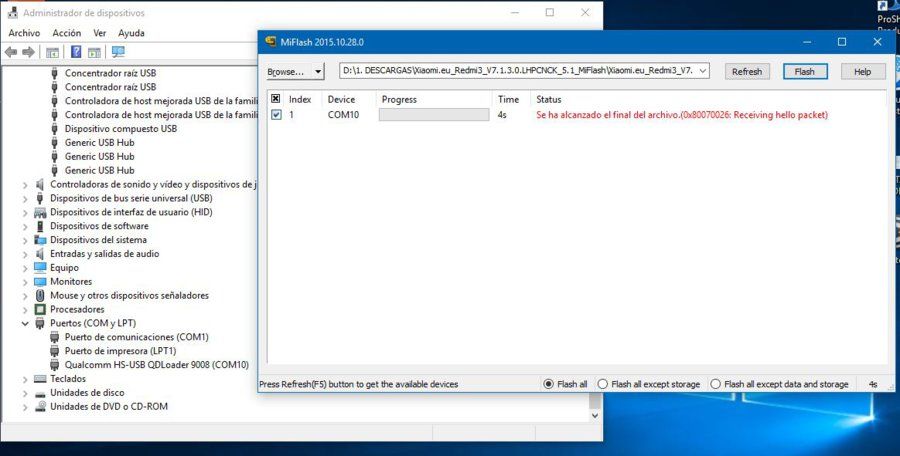Click the Flash button in MiFlash
Viewport: 900px width, 456px height.
[805, 72]
